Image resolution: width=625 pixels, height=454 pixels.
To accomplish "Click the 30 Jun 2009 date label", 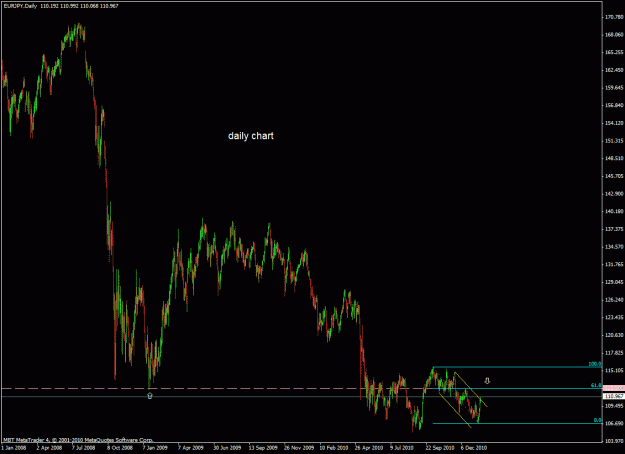I will point(227,448).
